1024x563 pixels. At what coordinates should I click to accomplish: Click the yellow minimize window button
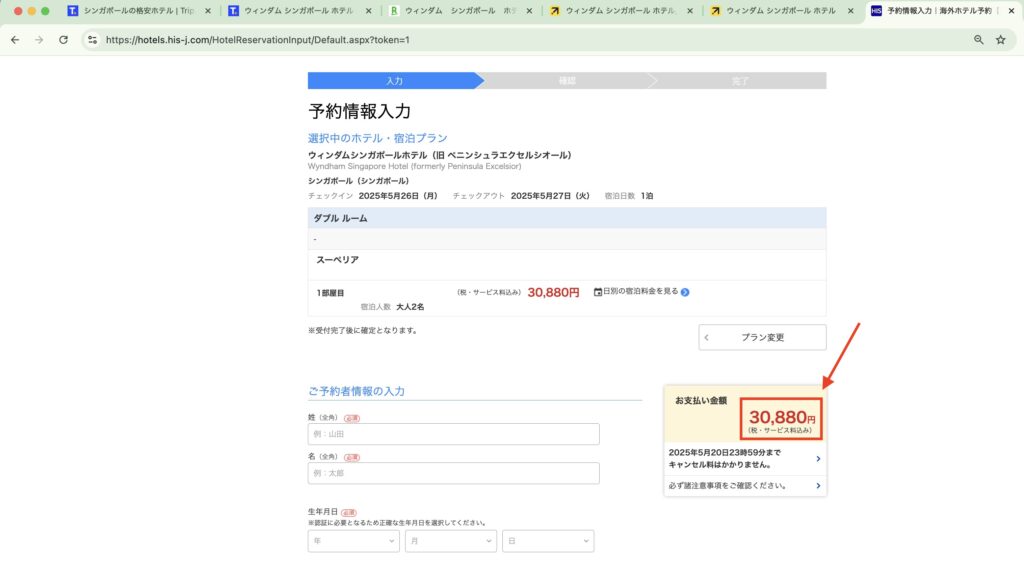pyautogui.click(x=31, y=11)
